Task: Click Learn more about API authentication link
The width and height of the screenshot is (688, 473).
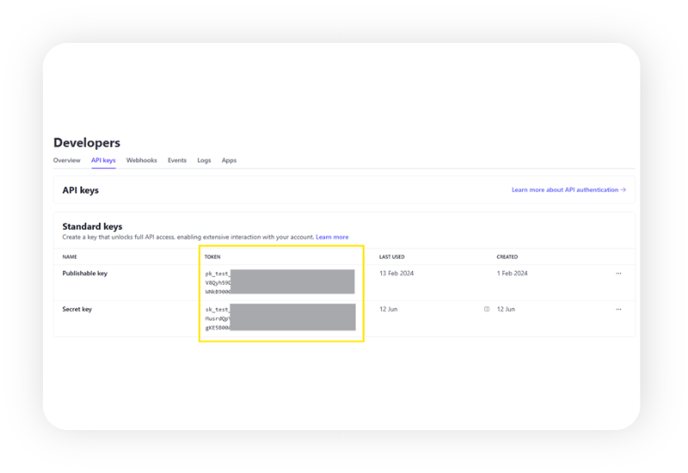Action: [568, 189]
